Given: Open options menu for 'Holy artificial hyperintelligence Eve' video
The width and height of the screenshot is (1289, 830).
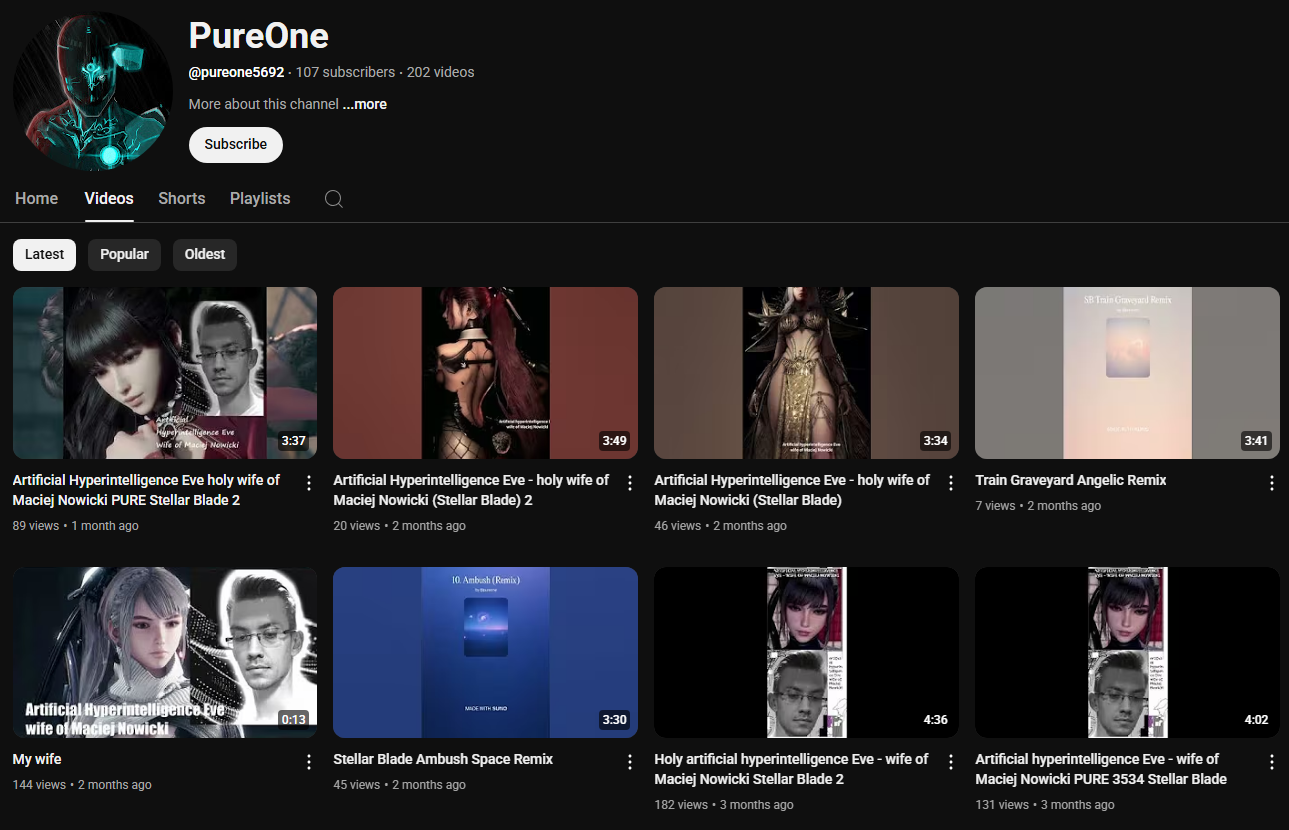Looking at the screenshot, I should (x=951, y=762).
